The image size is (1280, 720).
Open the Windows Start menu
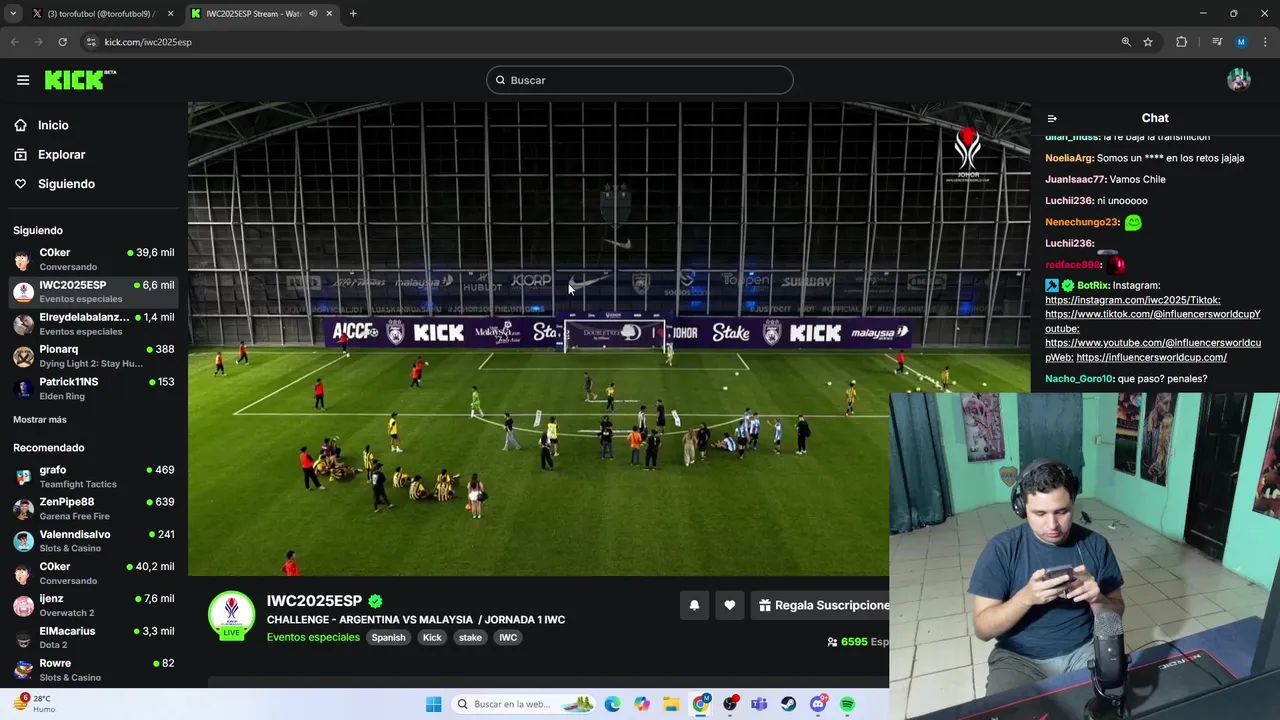pyautogui.click(x=433, y=704)
